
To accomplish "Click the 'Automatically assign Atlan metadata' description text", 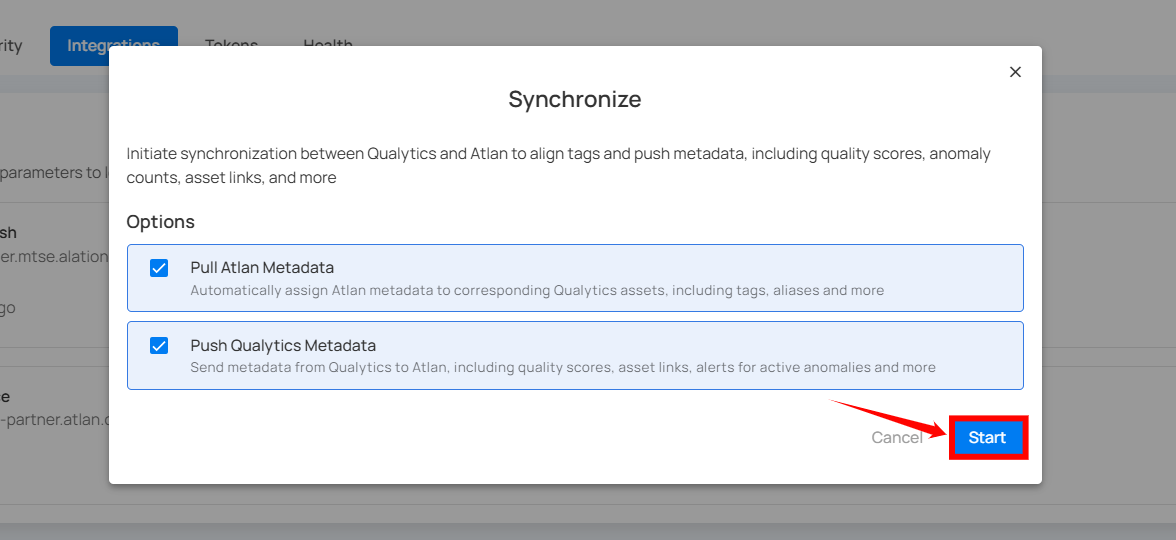I will (x=537, y=290).
